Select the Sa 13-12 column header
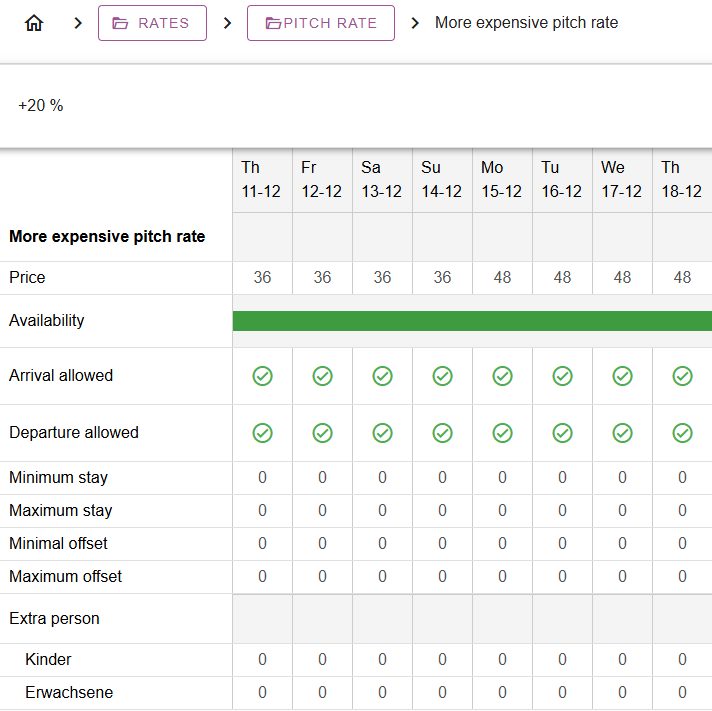 coord(382,180)
